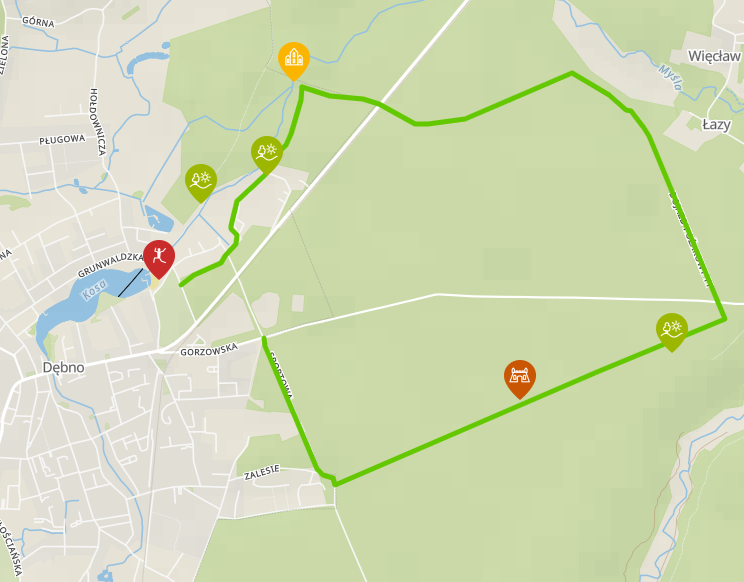Click the Gorzowska street label
Viewport: 744px width, 582px height.
[209, 350]
